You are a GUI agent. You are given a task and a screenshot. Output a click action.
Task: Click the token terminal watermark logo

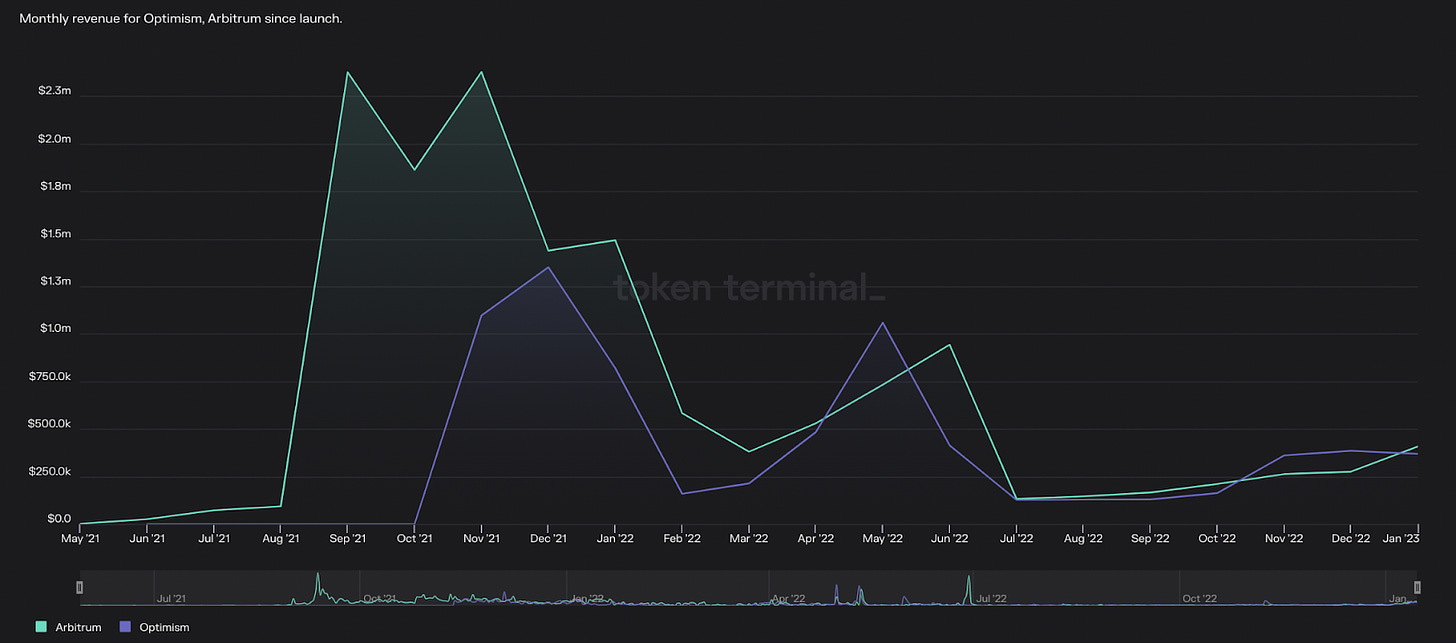click(x=748, y=289)
